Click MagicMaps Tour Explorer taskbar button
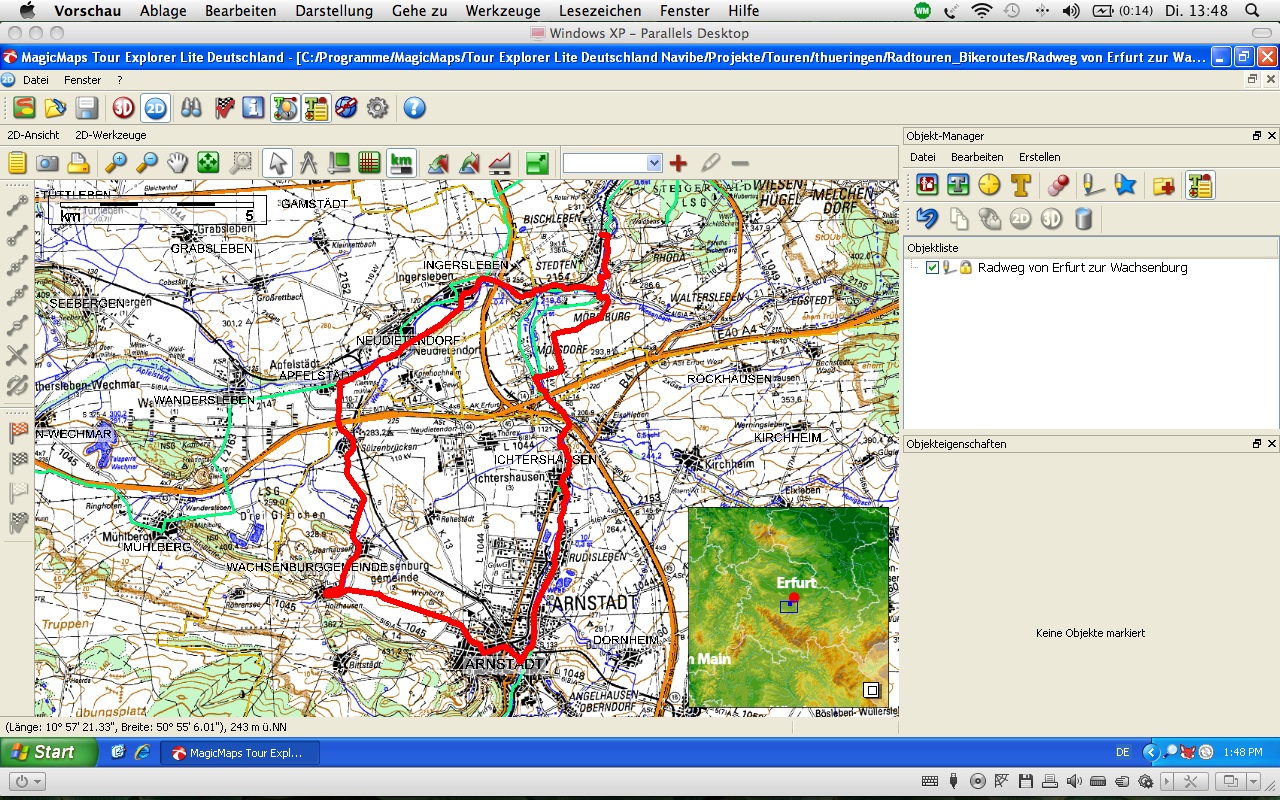This screenshot has width=1280, height=800. (238, 752)
